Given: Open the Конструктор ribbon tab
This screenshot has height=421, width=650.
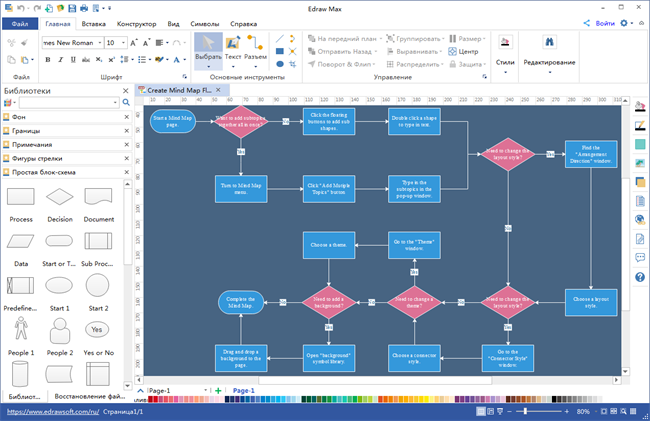Looking at the screenshot, I should 135,22.
